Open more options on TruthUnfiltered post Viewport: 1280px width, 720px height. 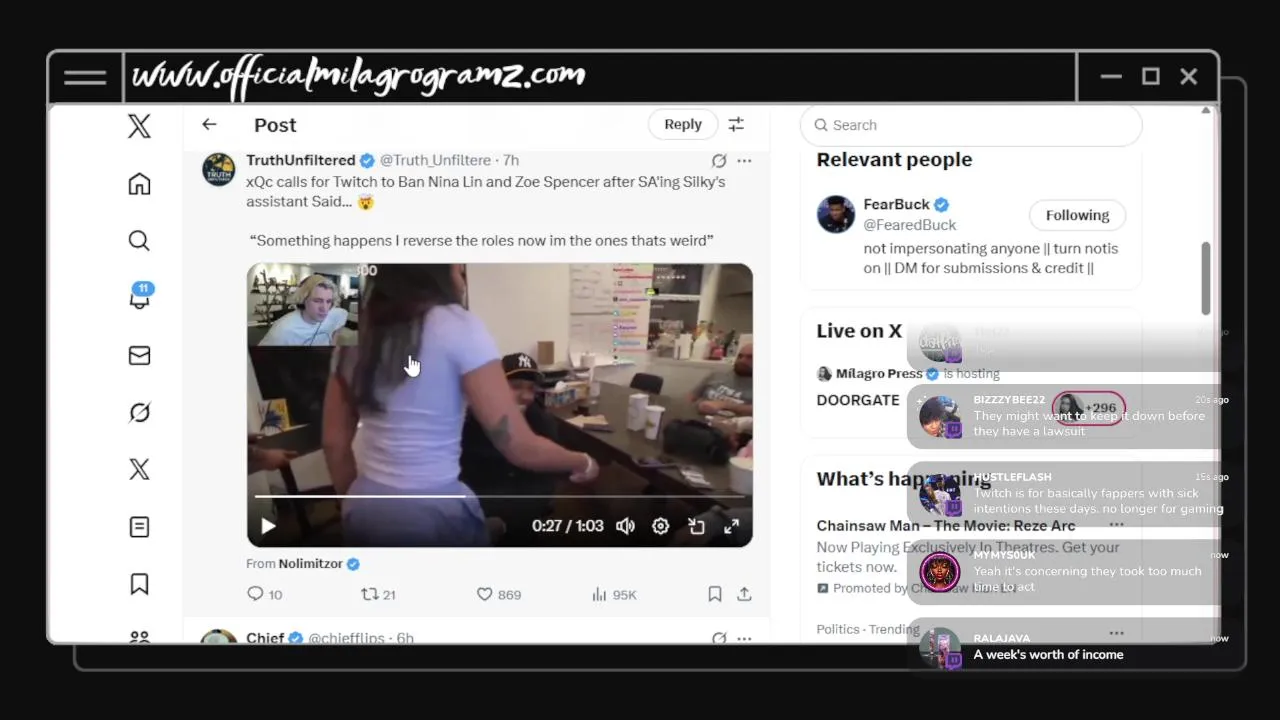744,160
